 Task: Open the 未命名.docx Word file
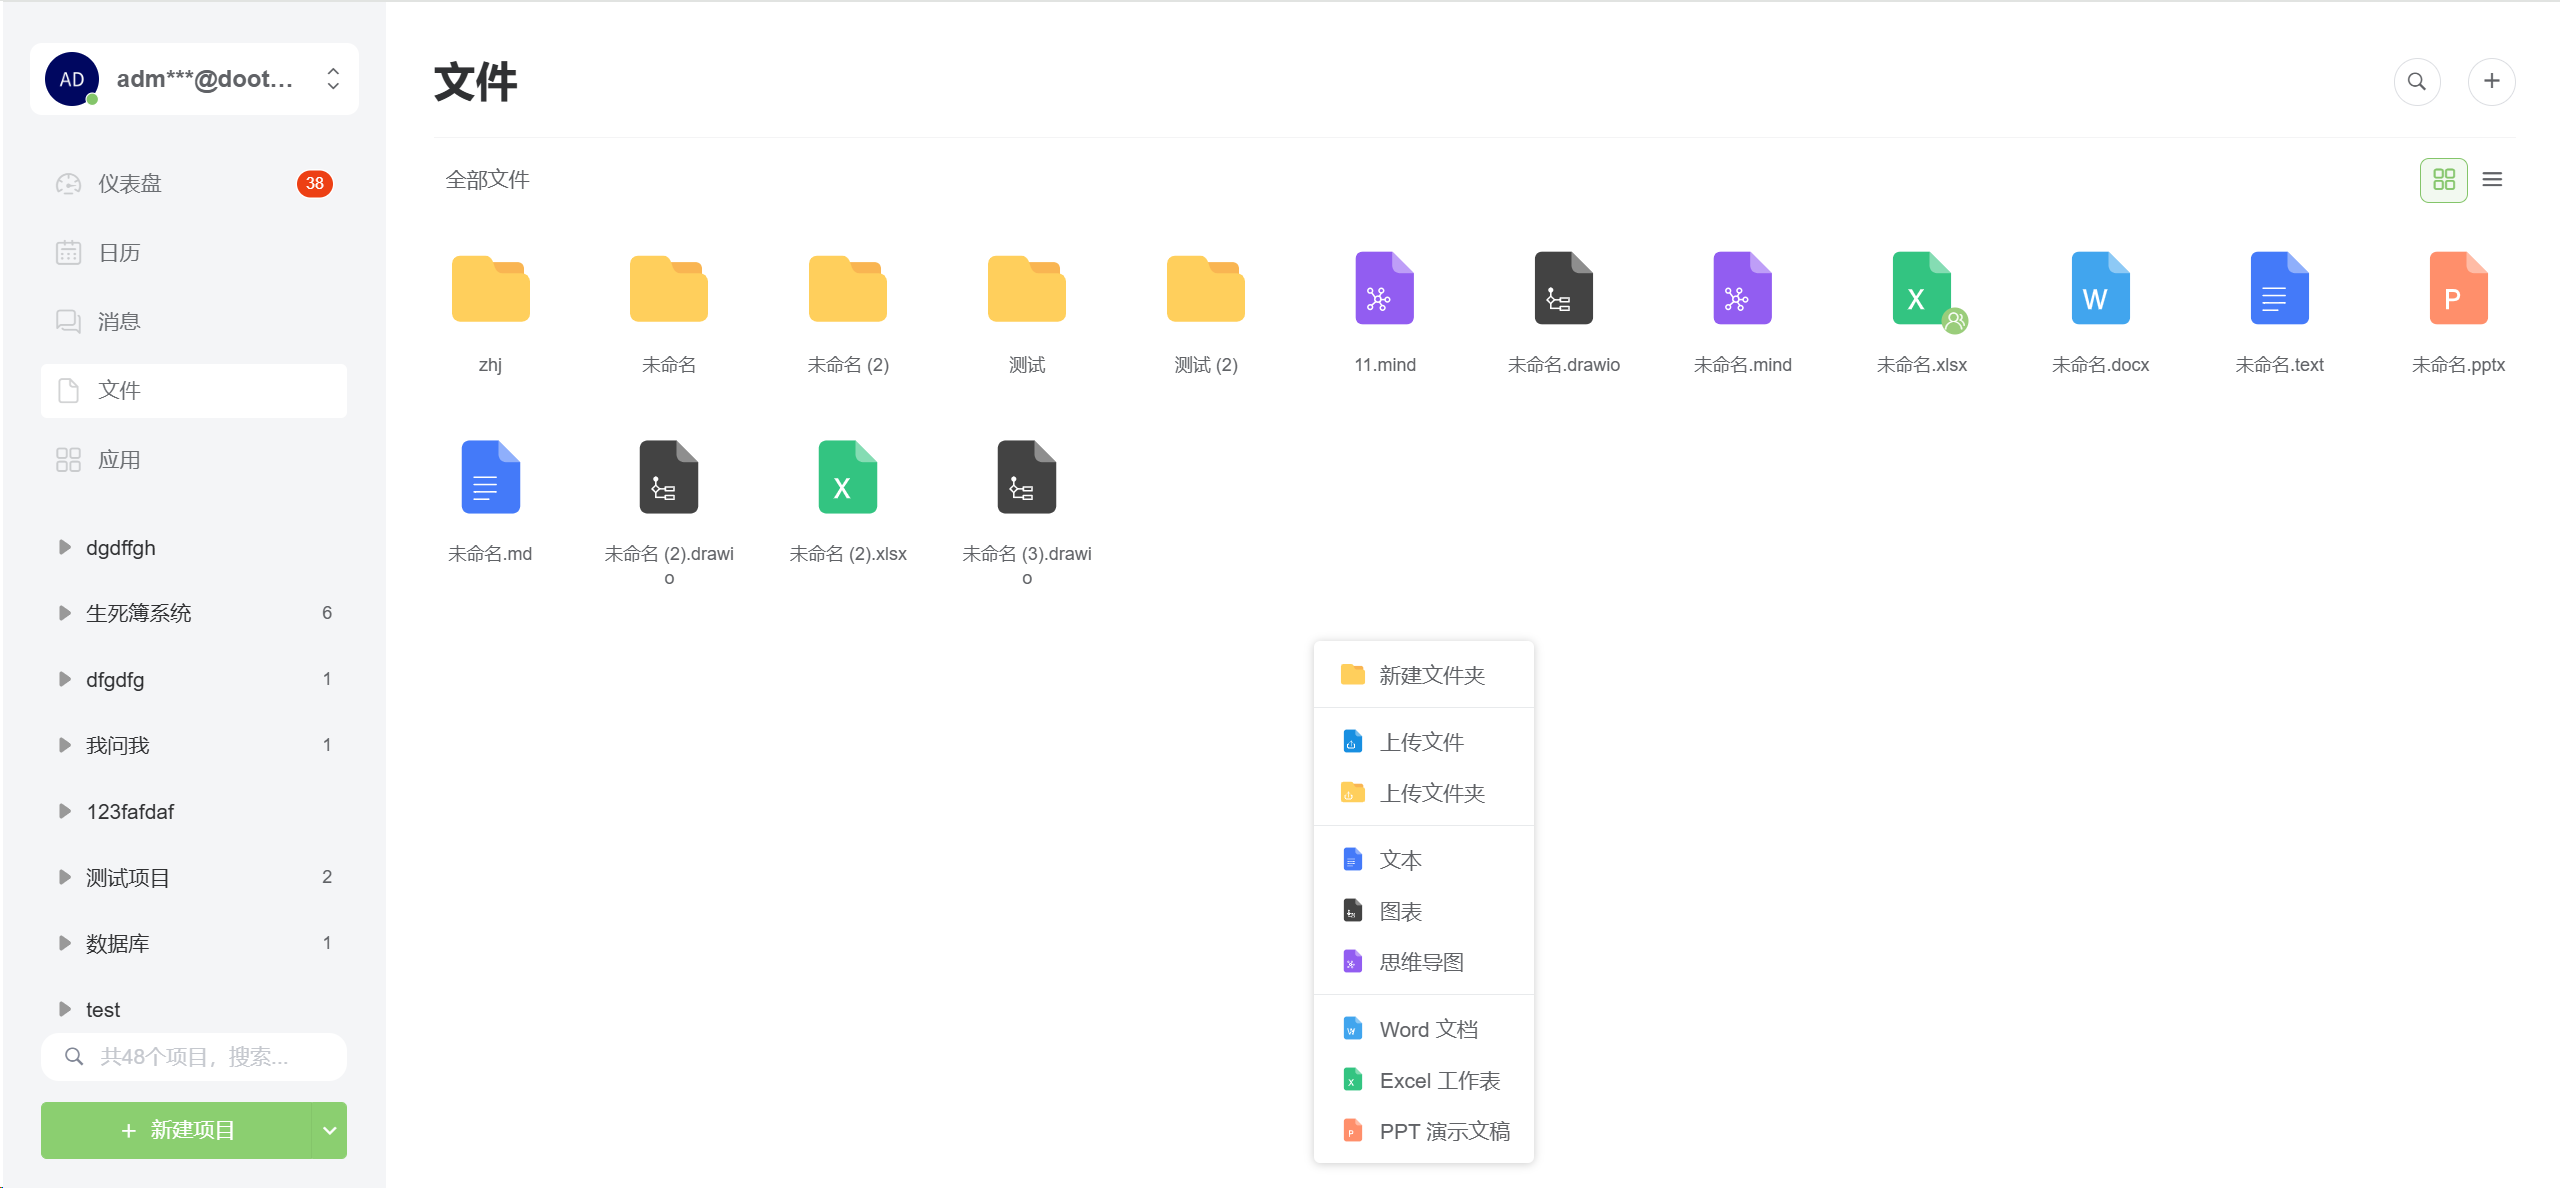pyautogui.click(x=2100, y=289)
